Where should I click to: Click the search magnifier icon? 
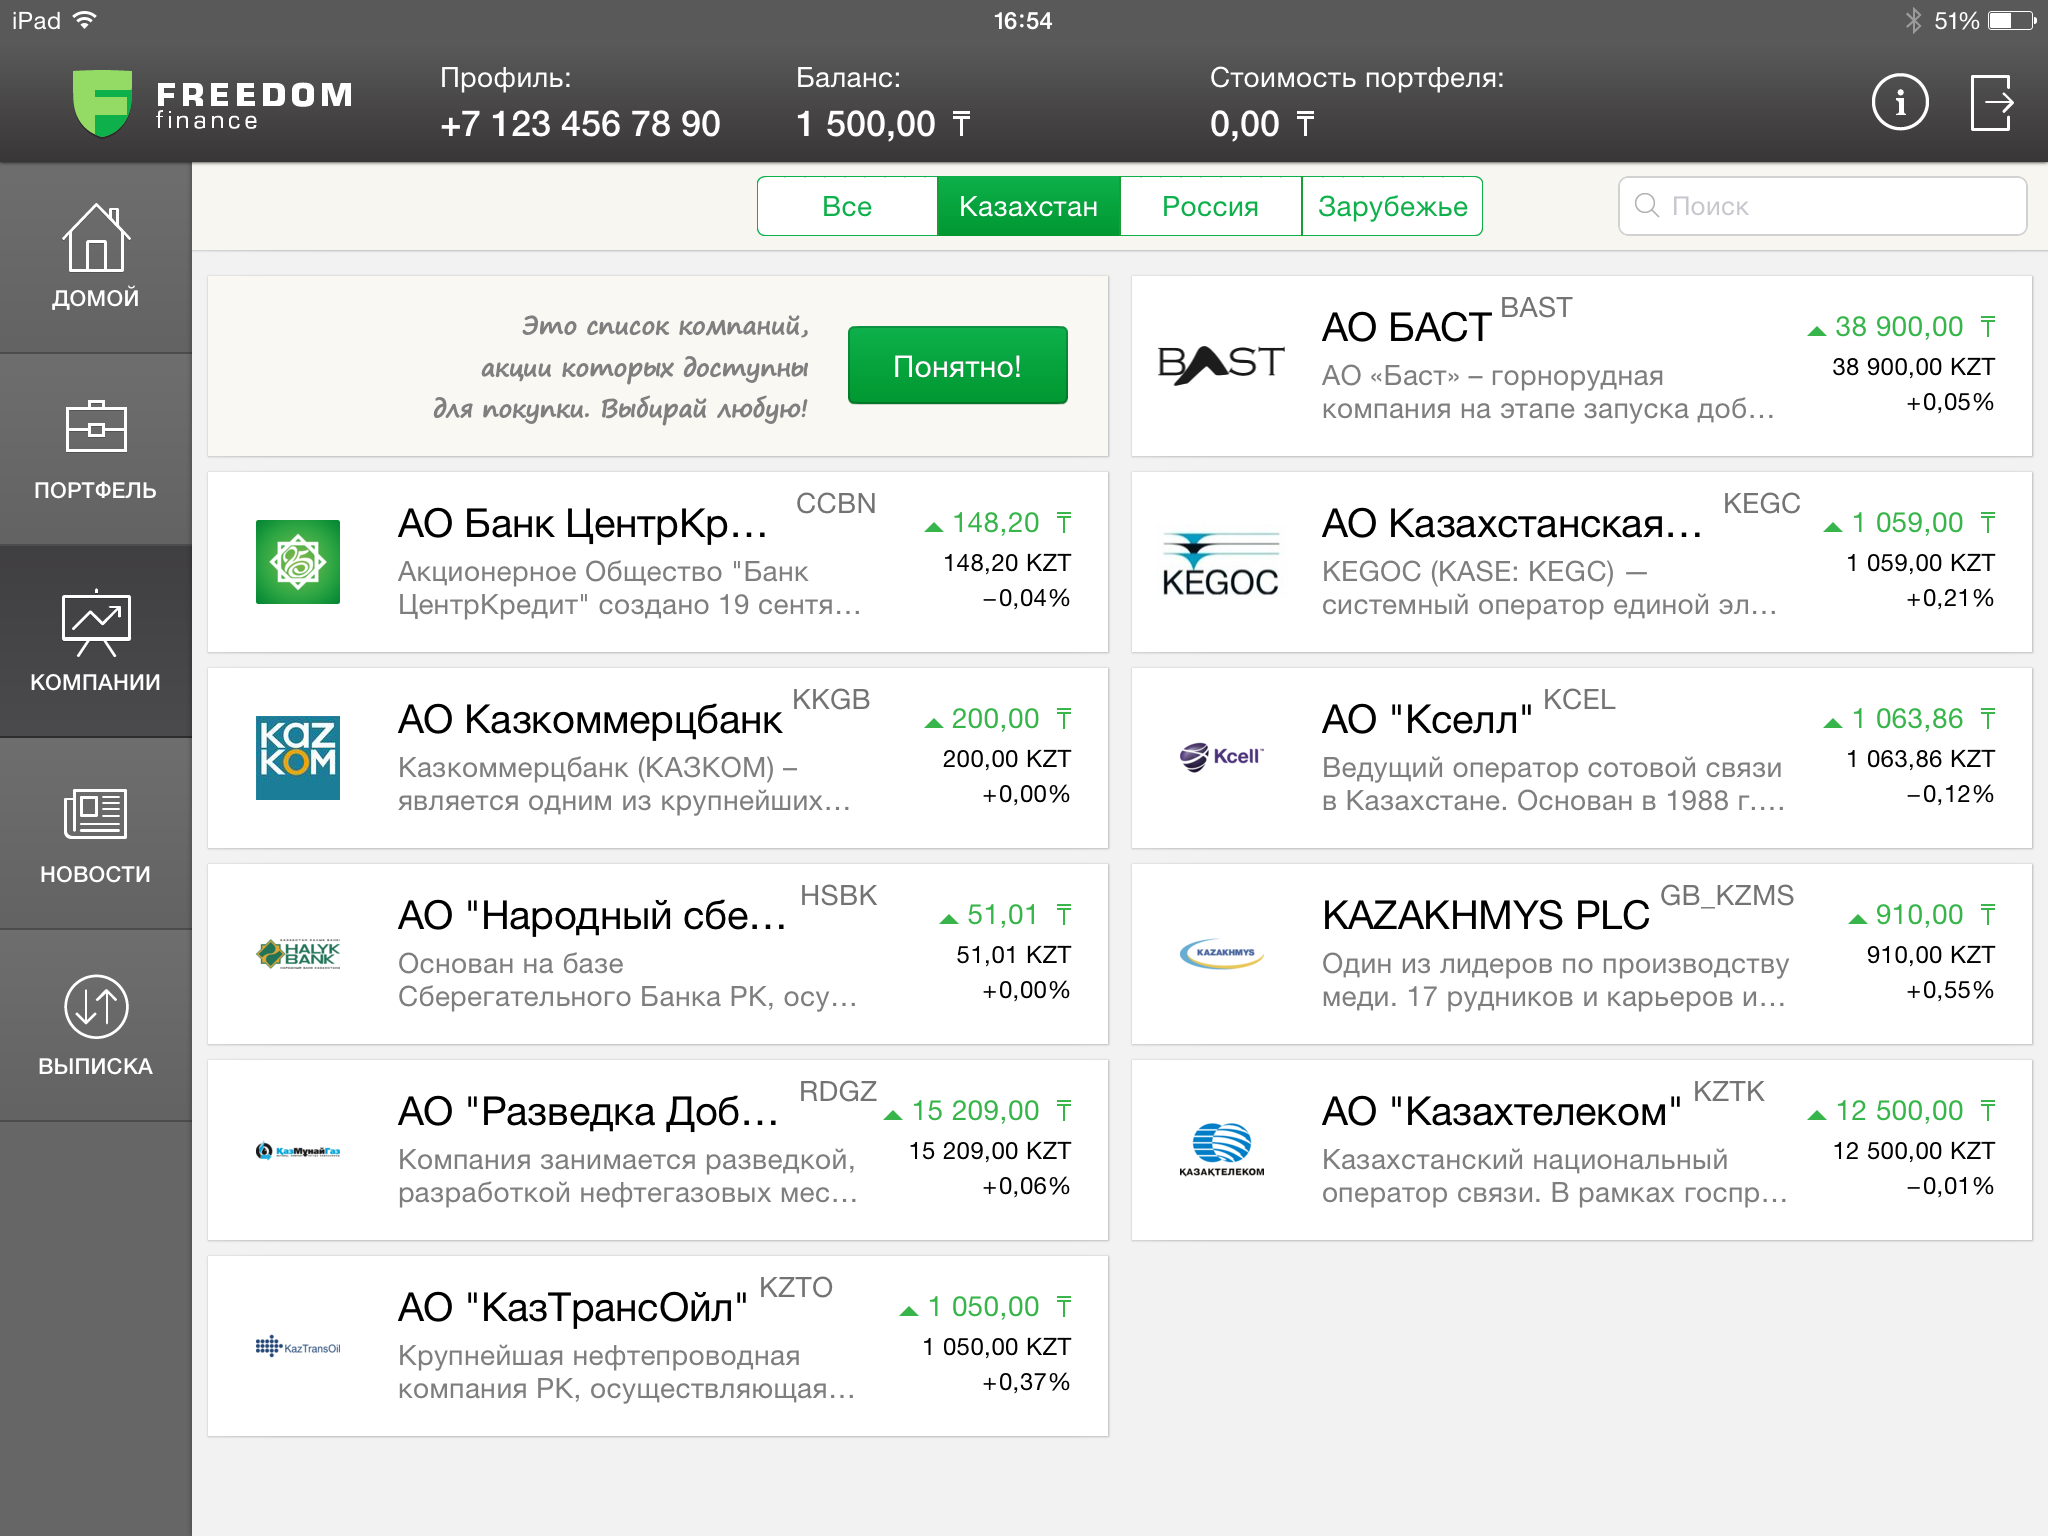coord(1646,205)
